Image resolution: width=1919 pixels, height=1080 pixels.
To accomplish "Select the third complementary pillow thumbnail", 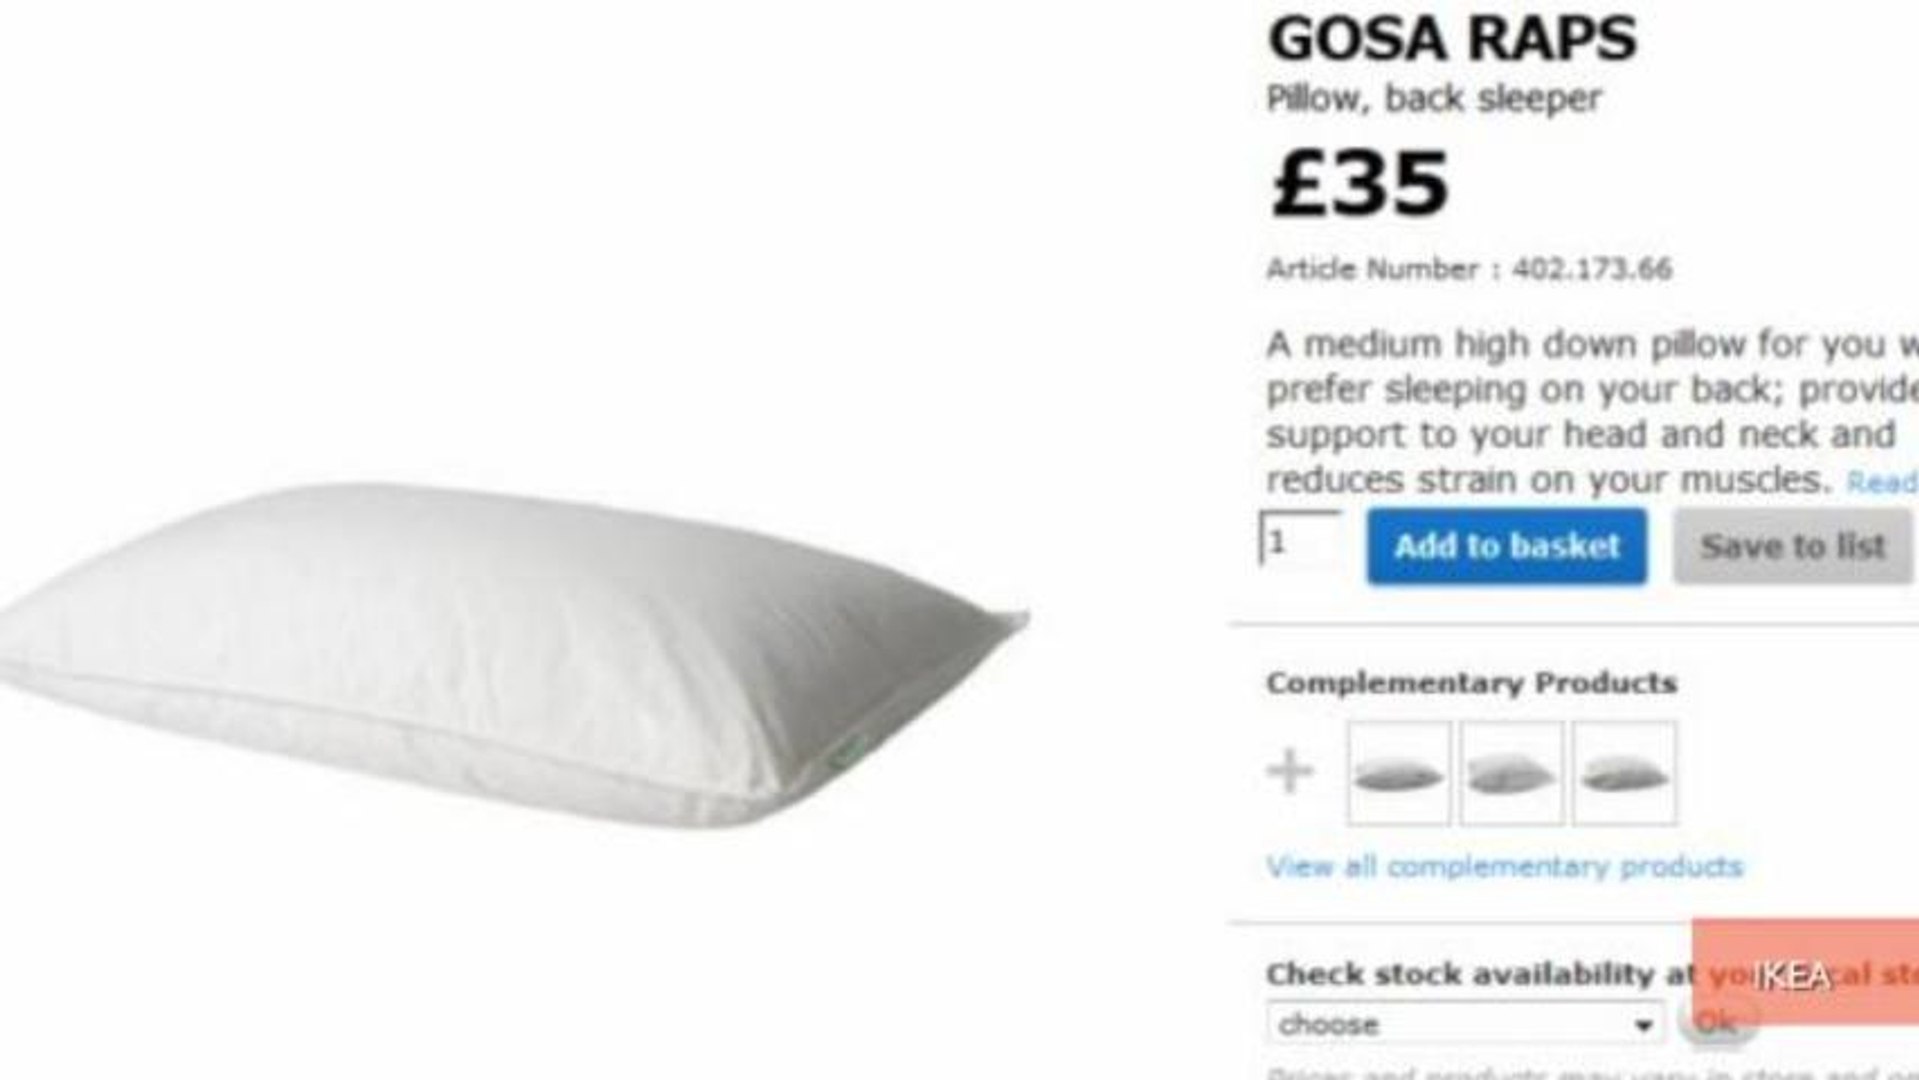I will 1624,773.
